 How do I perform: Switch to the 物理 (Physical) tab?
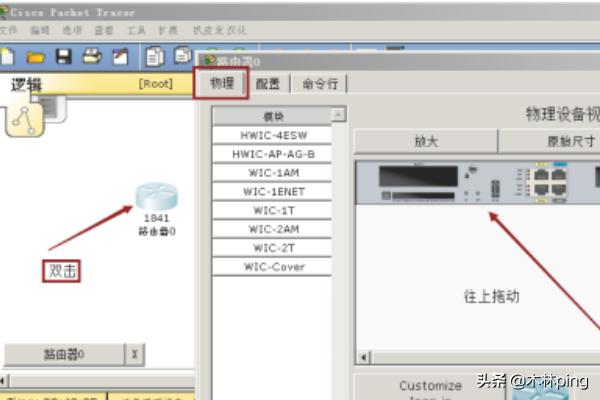222,83
